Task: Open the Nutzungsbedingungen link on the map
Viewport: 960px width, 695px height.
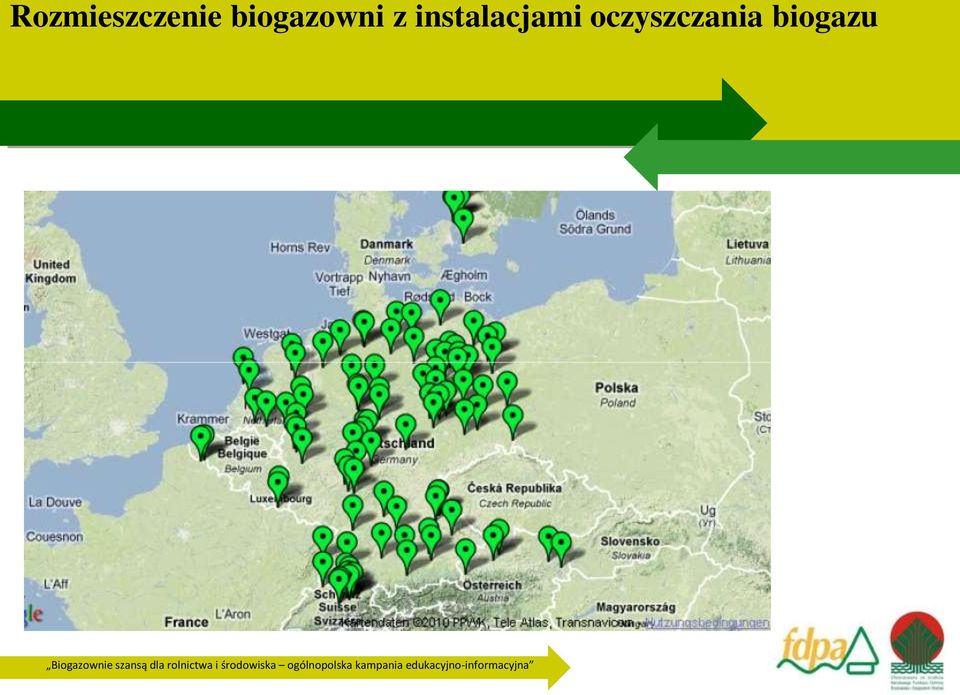Action: tap(710, 623)
